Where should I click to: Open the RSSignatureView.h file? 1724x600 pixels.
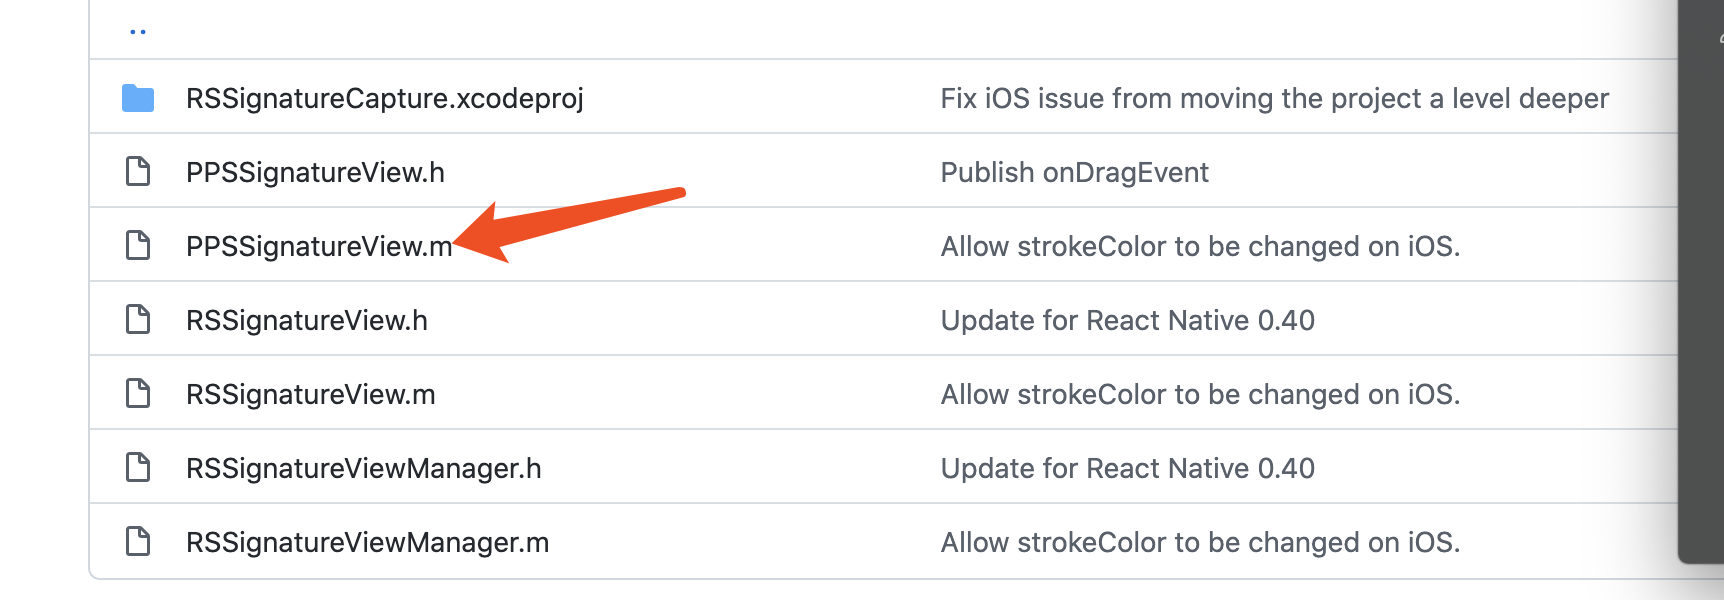tap(308, 319)
